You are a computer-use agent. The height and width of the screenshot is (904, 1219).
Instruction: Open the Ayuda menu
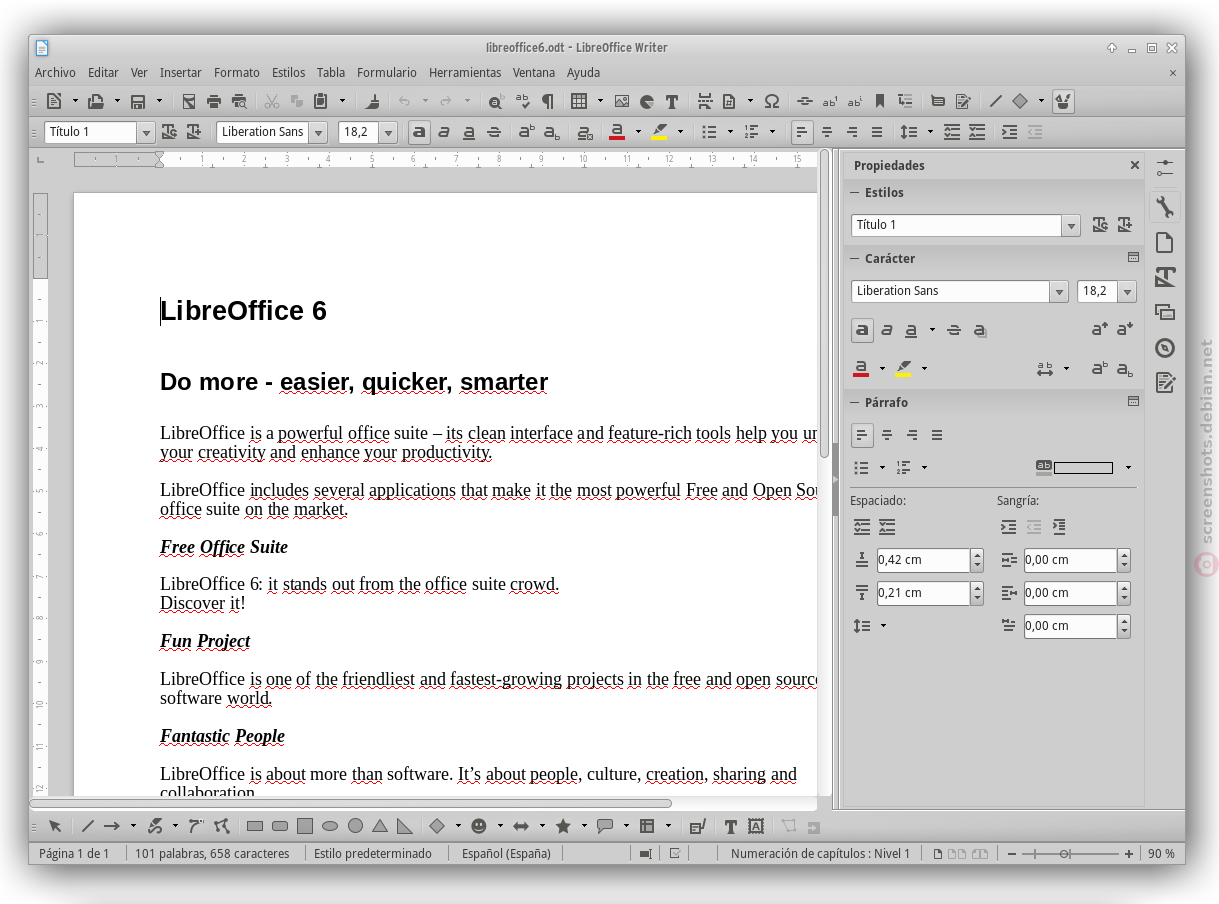[x=583, y=73]
